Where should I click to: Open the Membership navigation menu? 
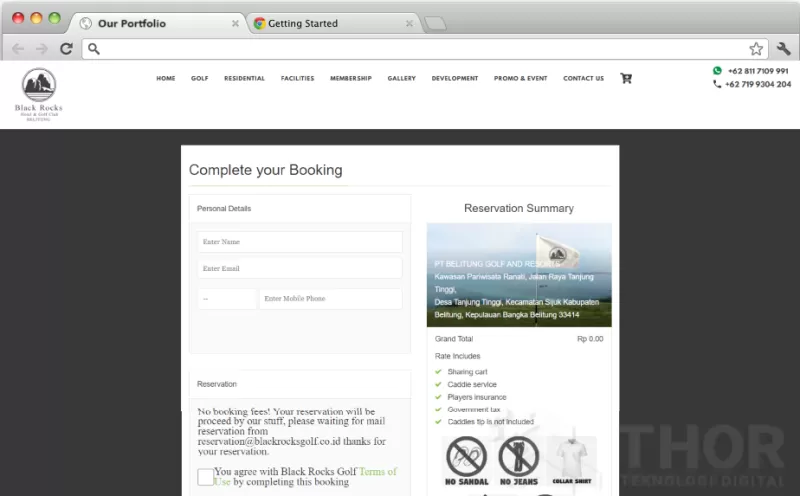coord(351,78)
